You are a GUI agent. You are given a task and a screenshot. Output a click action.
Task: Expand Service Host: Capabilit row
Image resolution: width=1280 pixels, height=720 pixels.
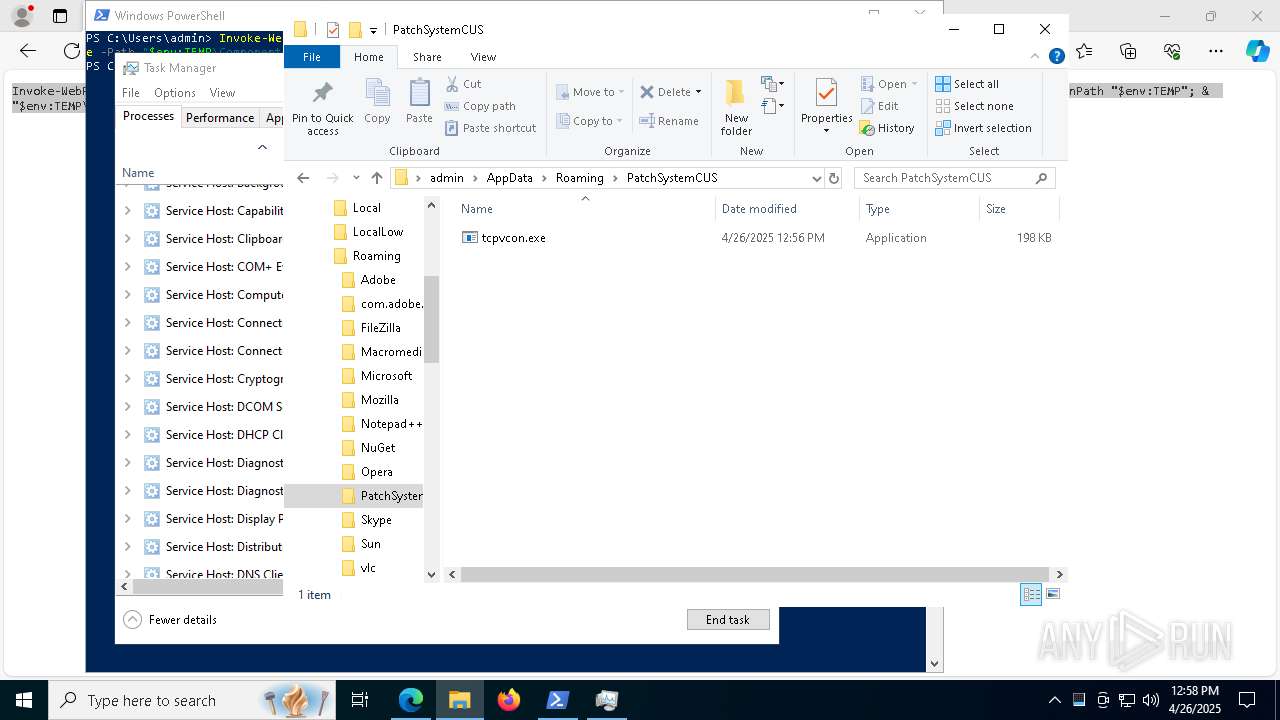click(x=127, y=211)
